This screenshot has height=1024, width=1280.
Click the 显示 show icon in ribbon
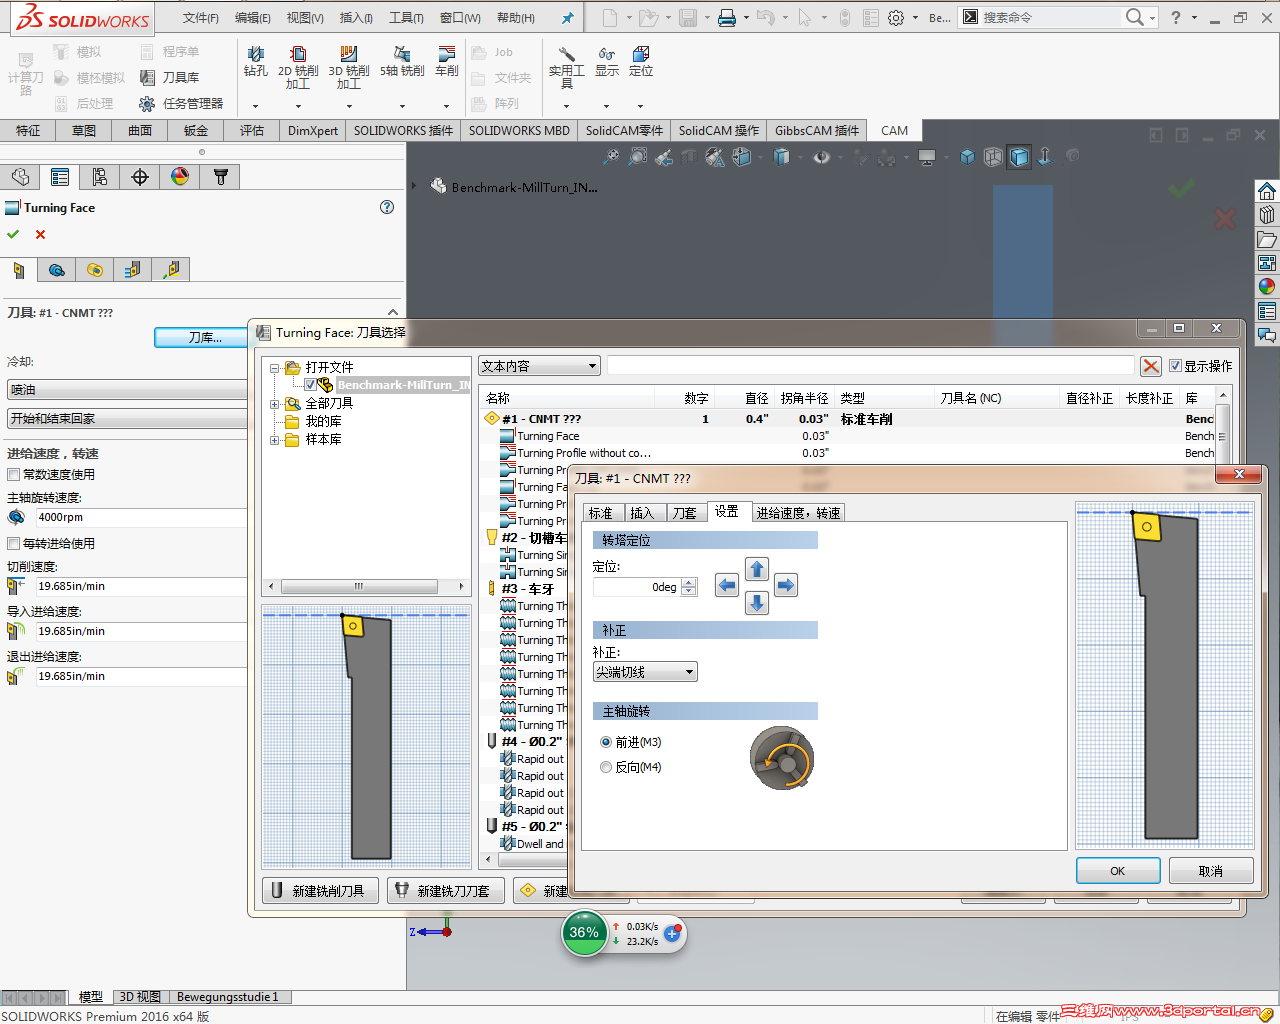click(x=607, y=62)
